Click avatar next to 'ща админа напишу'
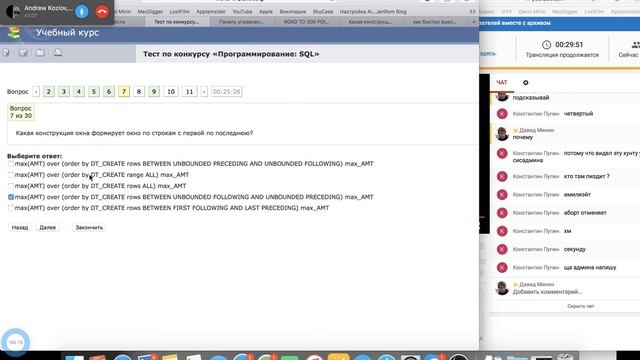640x360 pixels. (502, 268)
